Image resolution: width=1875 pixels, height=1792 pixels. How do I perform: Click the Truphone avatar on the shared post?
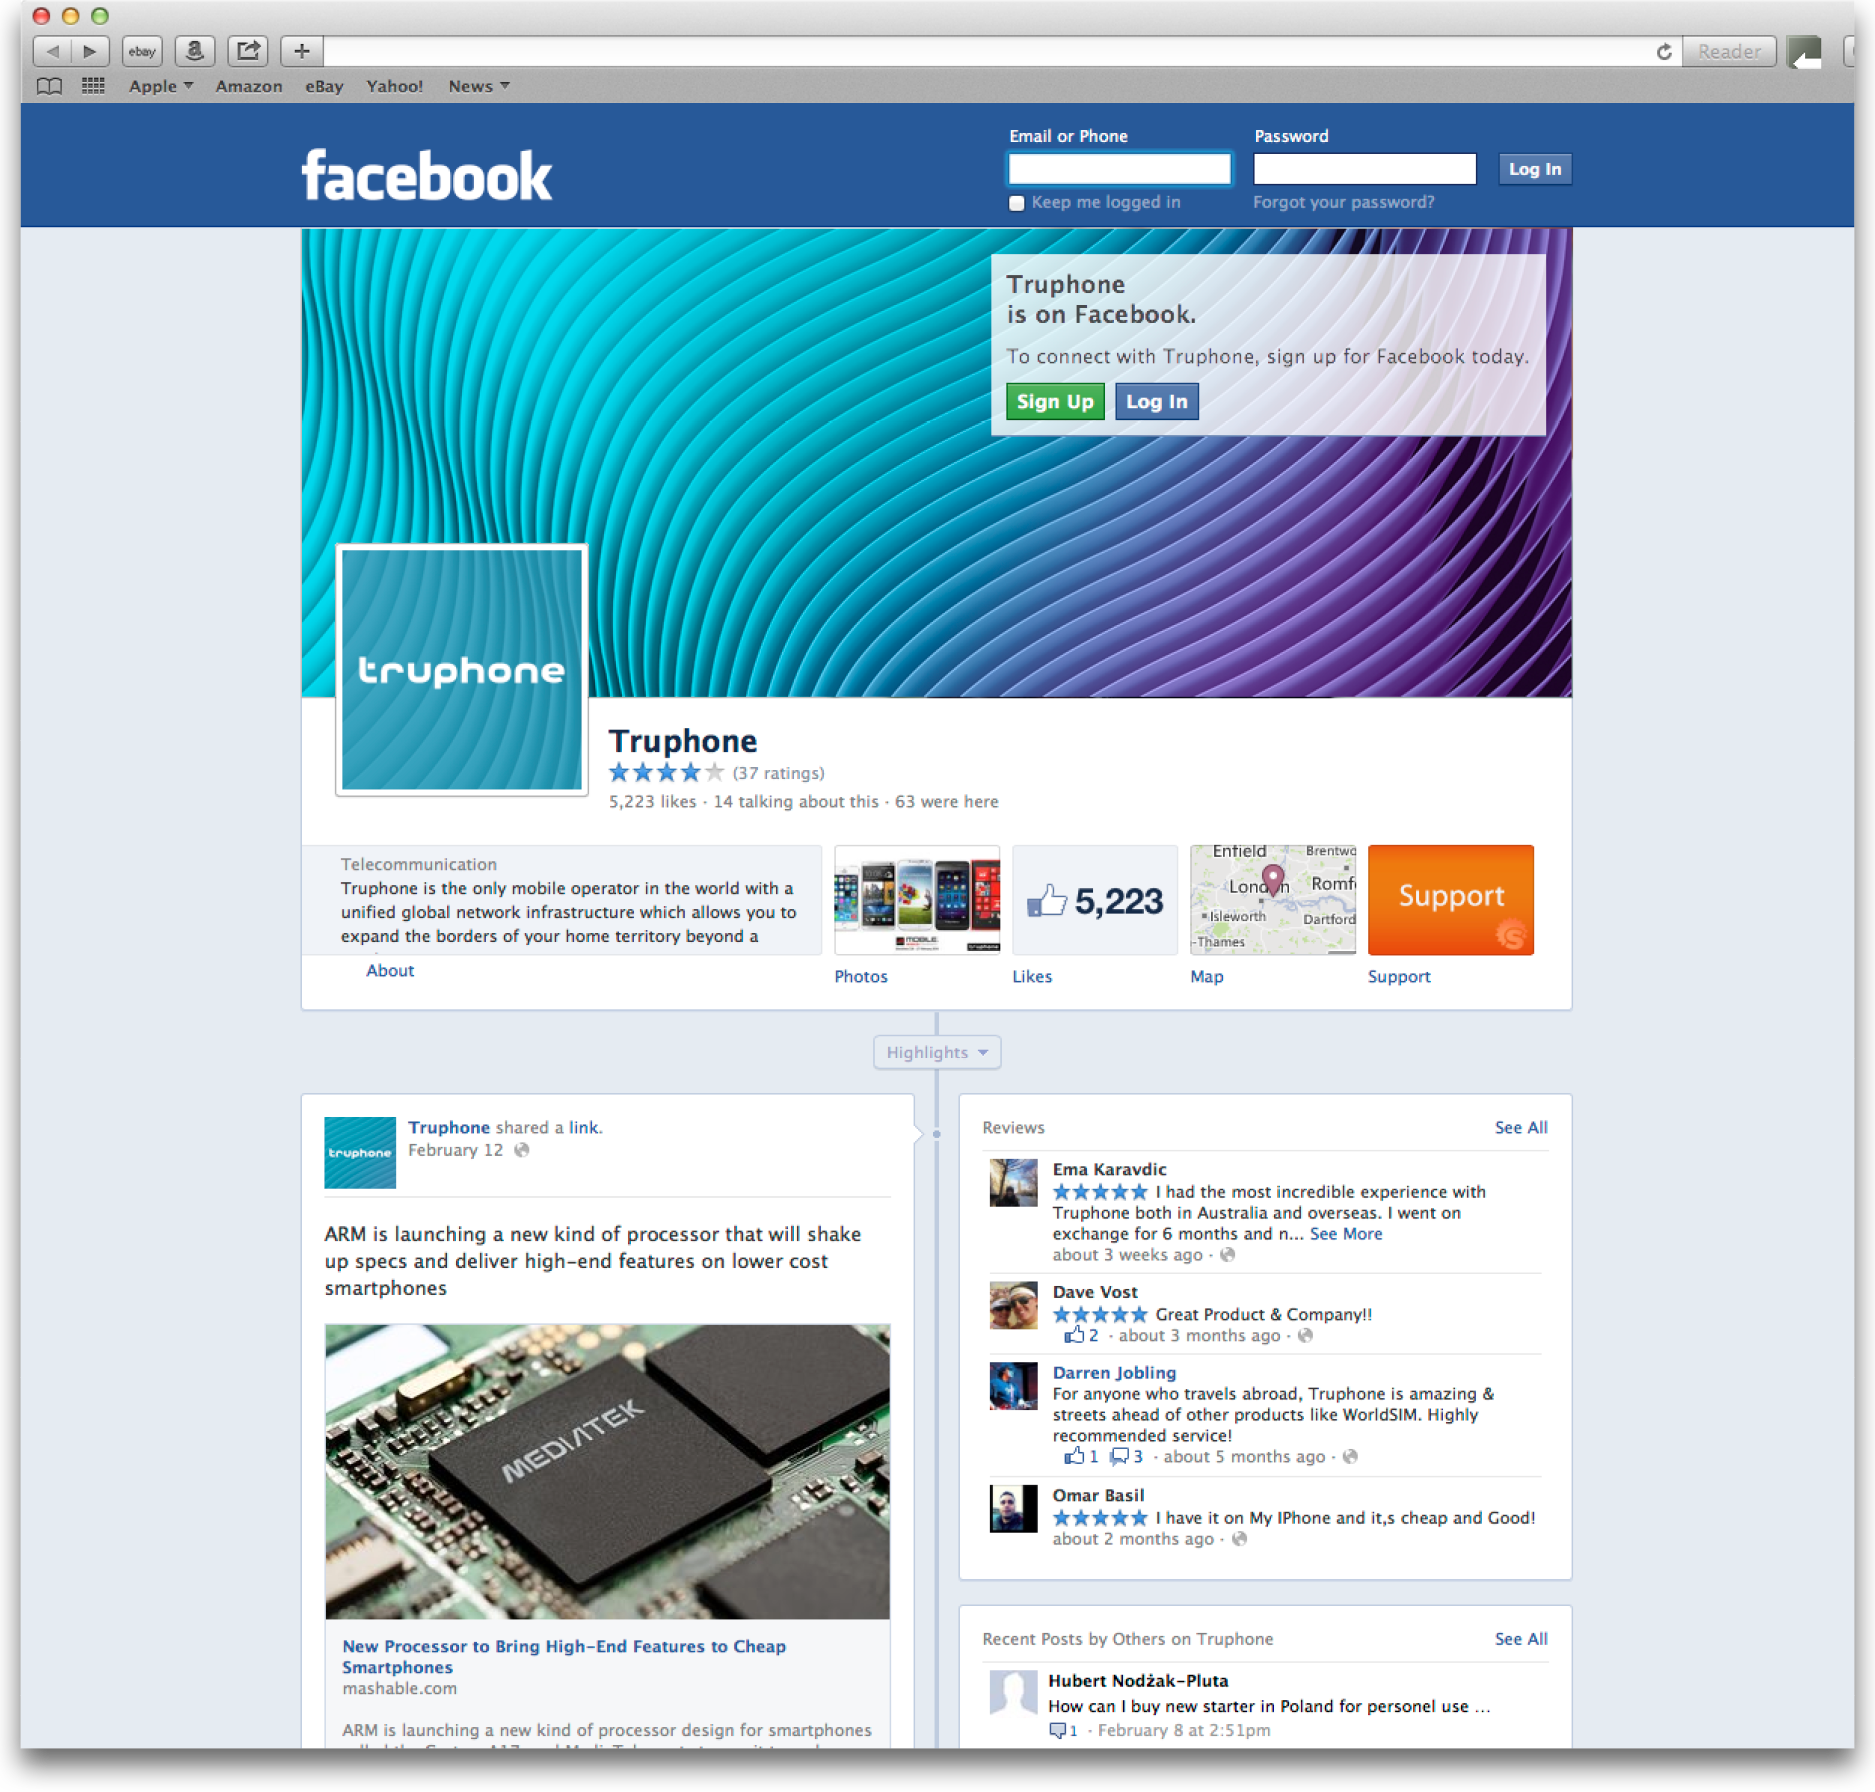(360, 1153)
